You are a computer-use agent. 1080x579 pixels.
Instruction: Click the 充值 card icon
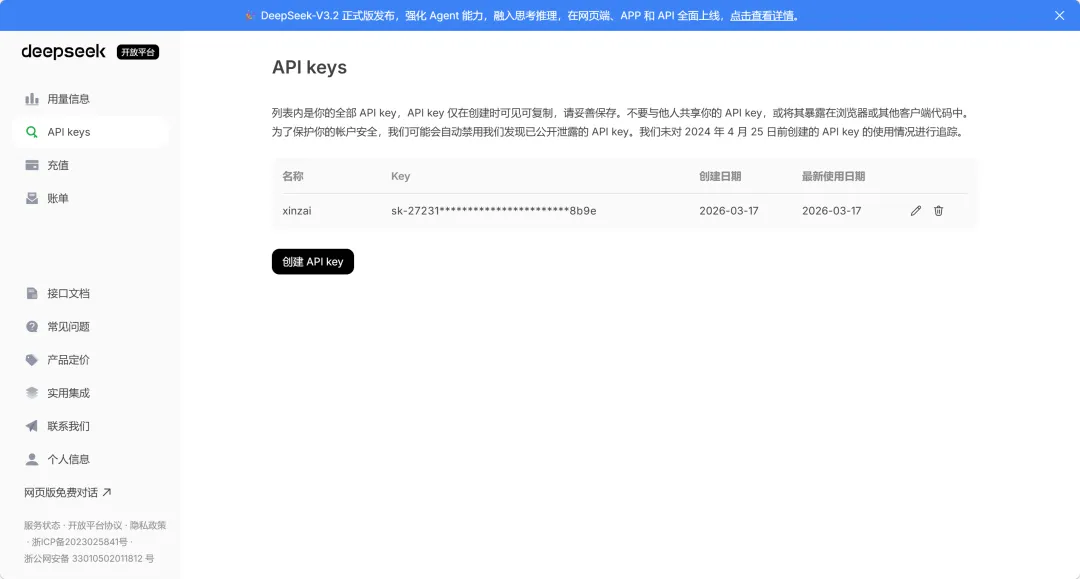(x=32, y=165)
